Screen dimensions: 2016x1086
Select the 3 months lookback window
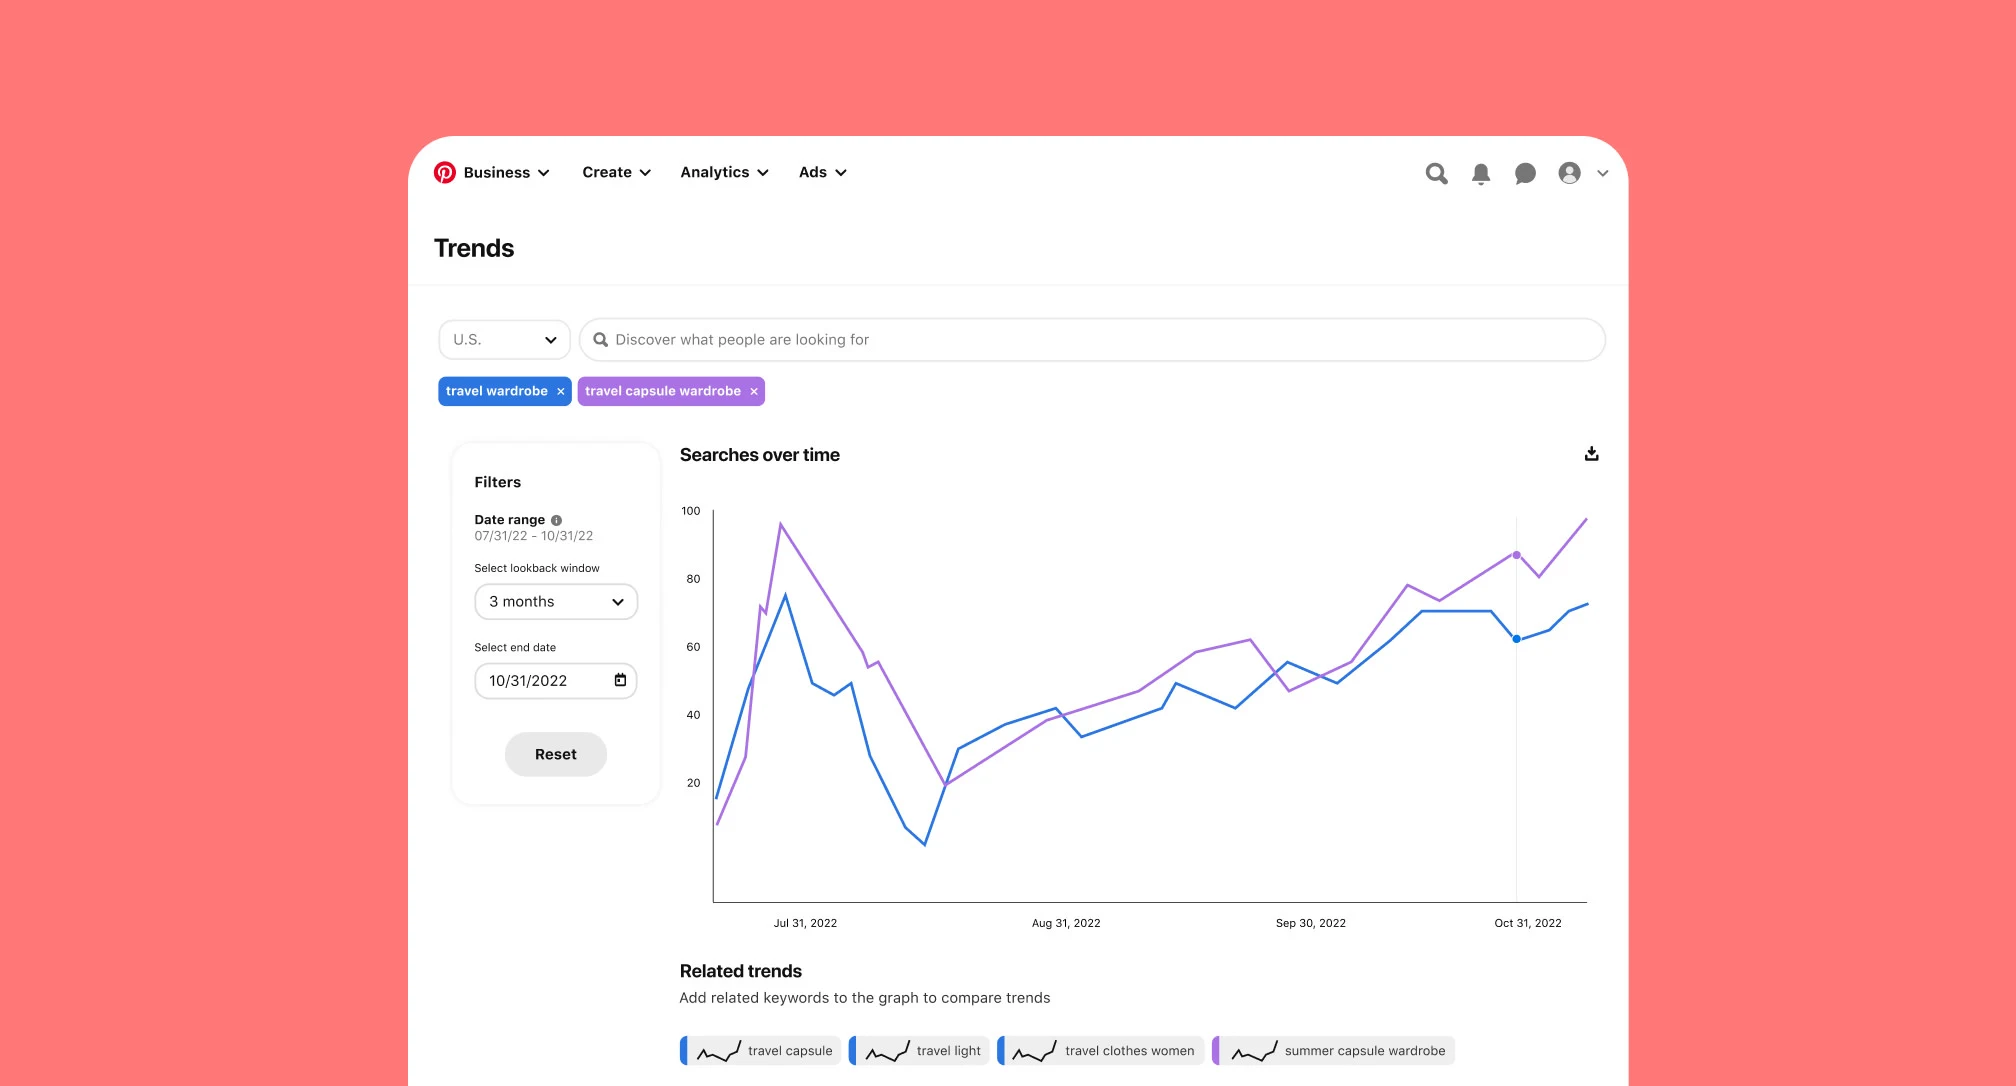pyautogui.click(x=553, y=602)
